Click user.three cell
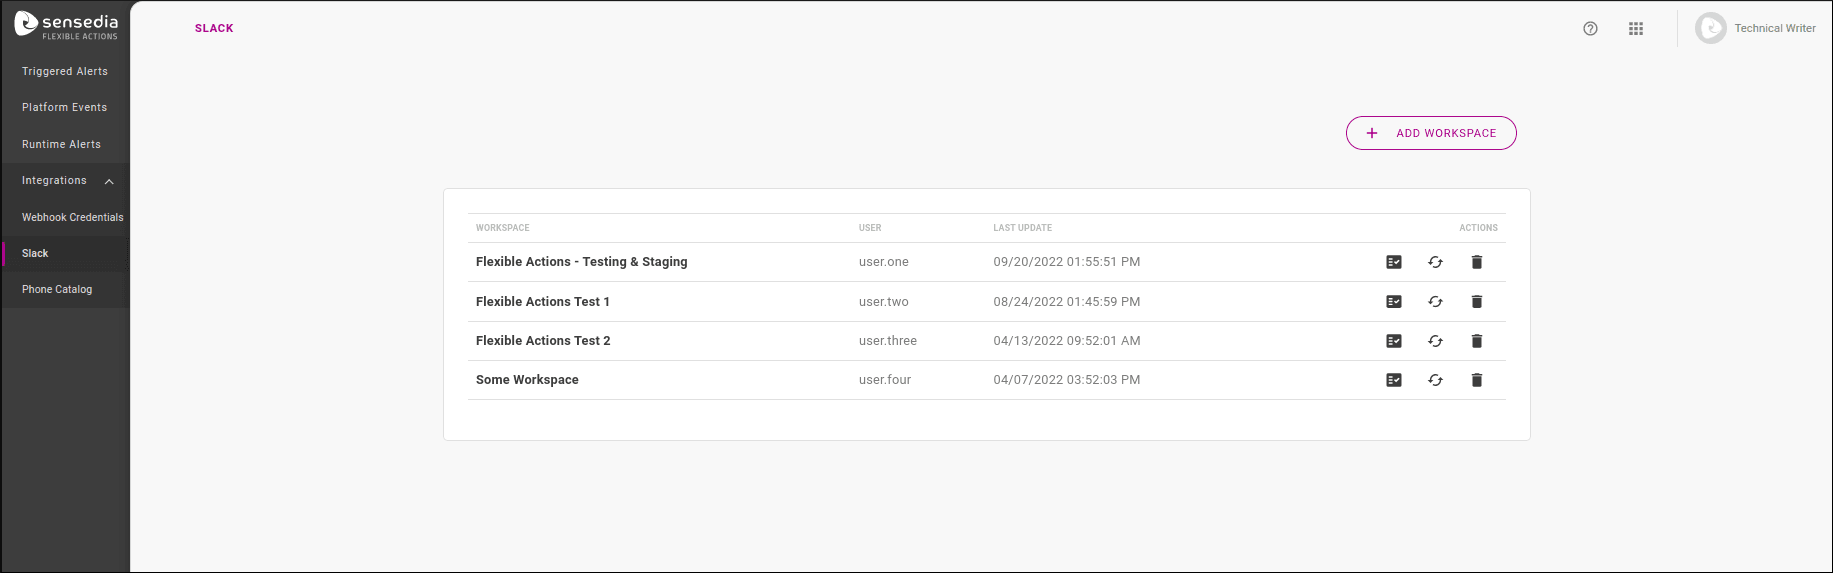Image resolution: width=1833 pixels, height=573 pixels. pyautogui.click(x=888, y=341)
